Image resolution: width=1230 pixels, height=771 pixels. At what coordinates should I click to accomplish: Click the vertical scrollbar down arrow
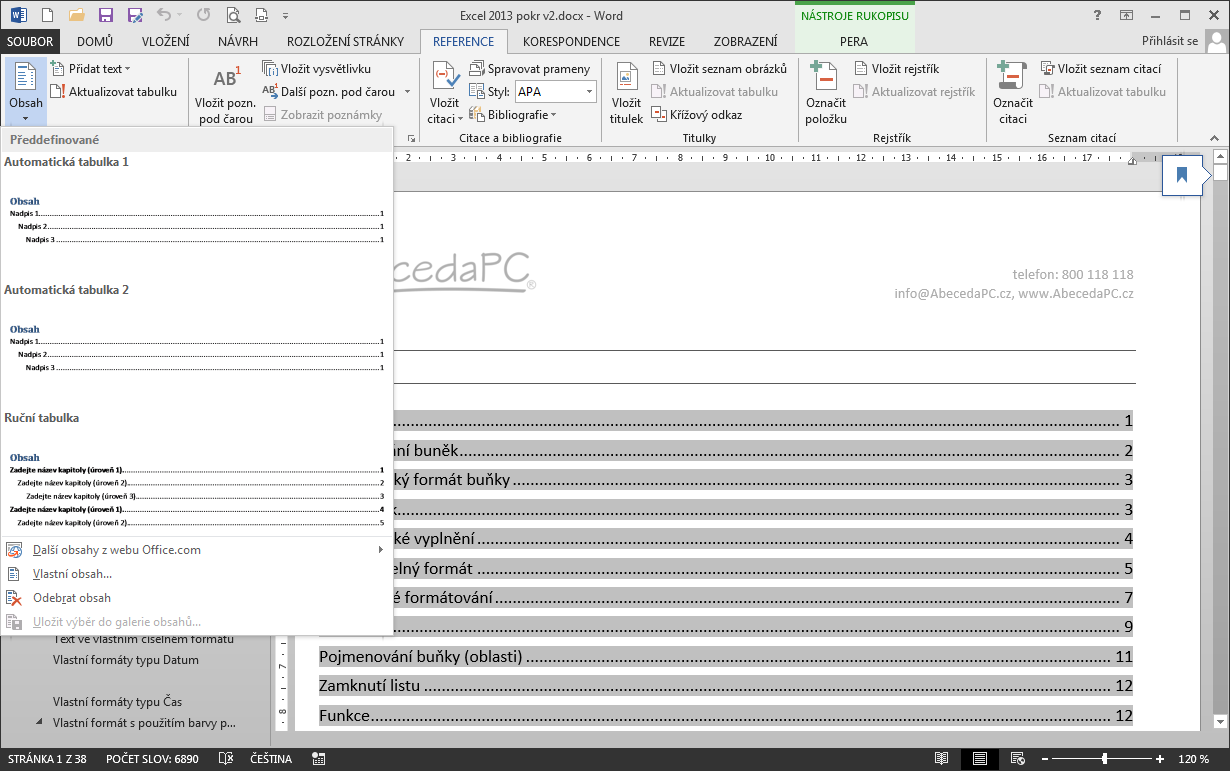click(1220, 721)
